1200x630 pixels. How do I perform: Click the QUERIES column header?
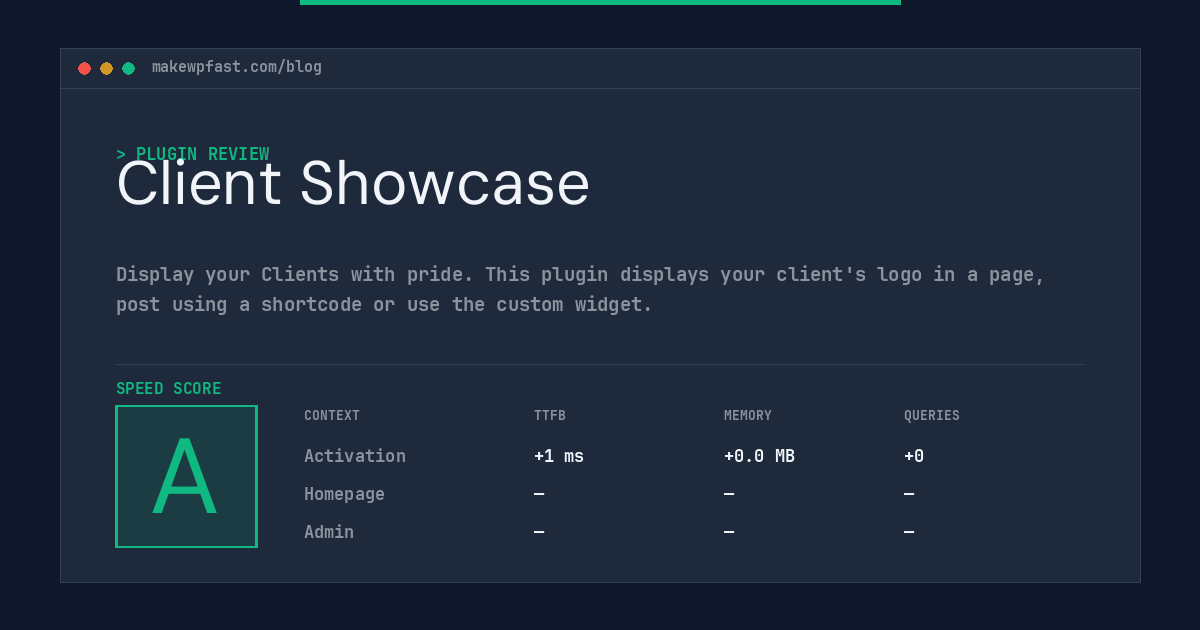(x=932, y=416)
